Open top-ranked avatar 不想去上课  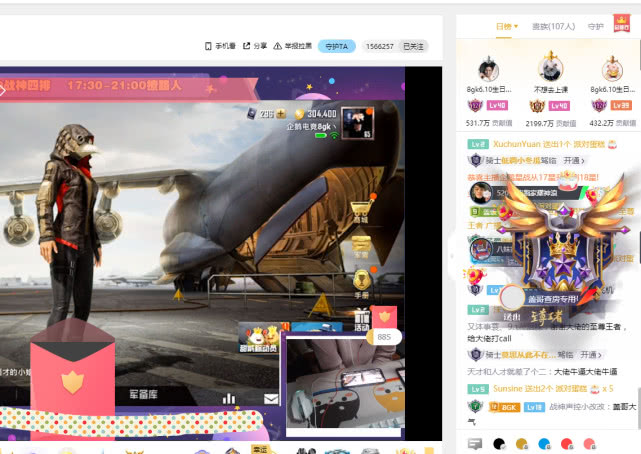point(550,69)
